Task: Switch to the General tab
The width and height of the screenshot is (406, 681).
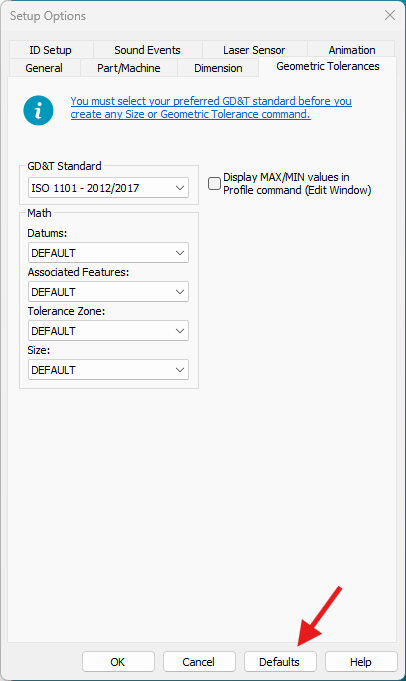Action: click(x=44, y=68)
